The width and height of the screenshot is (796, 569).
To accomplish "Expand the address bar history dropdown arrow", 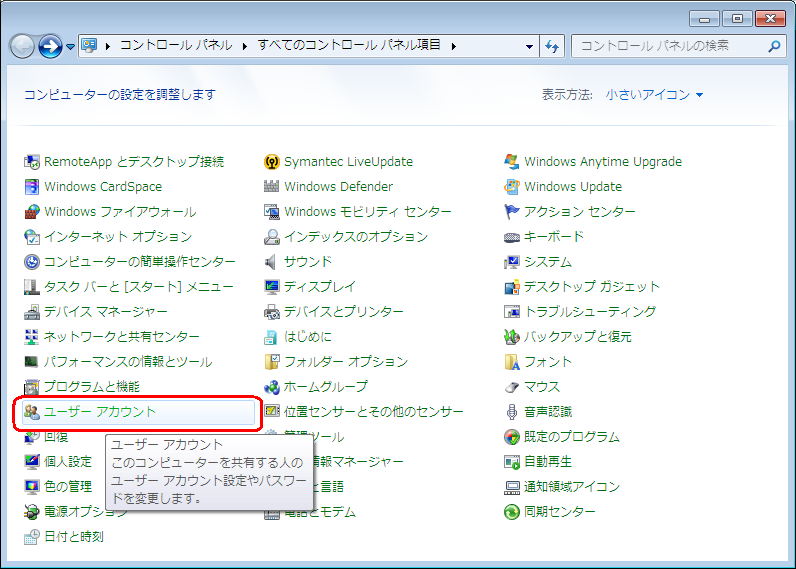I will coord(529,47).
